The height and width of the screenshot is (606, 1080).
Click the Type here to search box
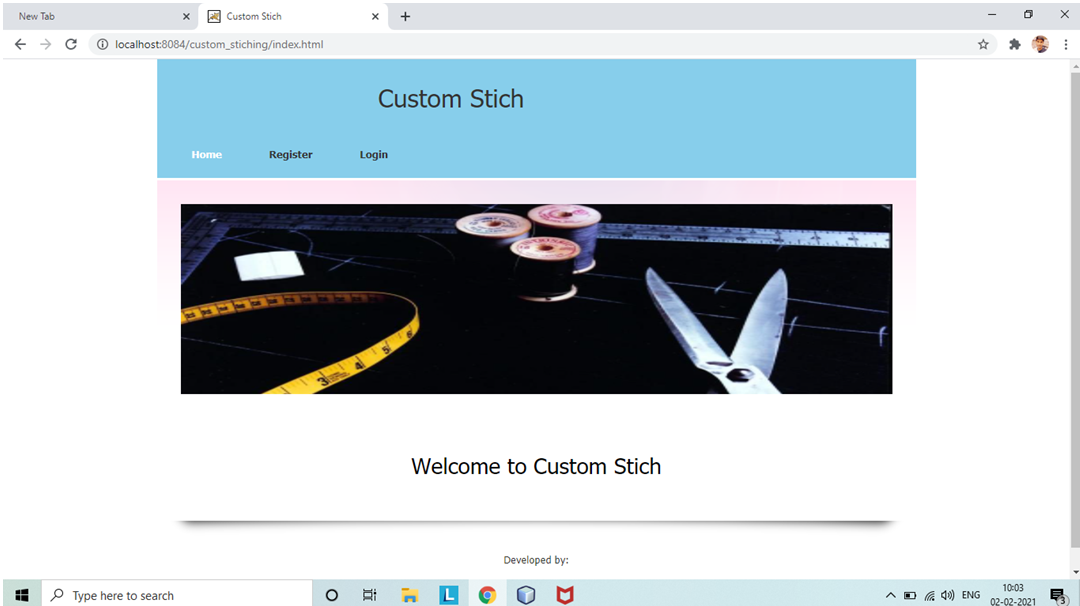pyautogui.click(x=177, y=595)
